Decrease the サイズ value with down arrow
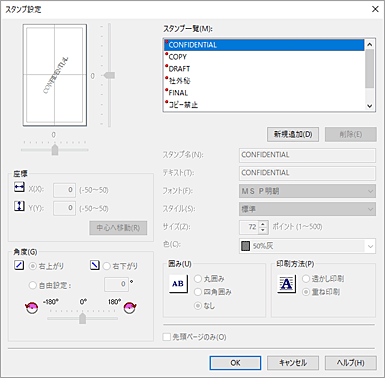The image size is (385, 378). pyautogui.click(x=263, y=230)
